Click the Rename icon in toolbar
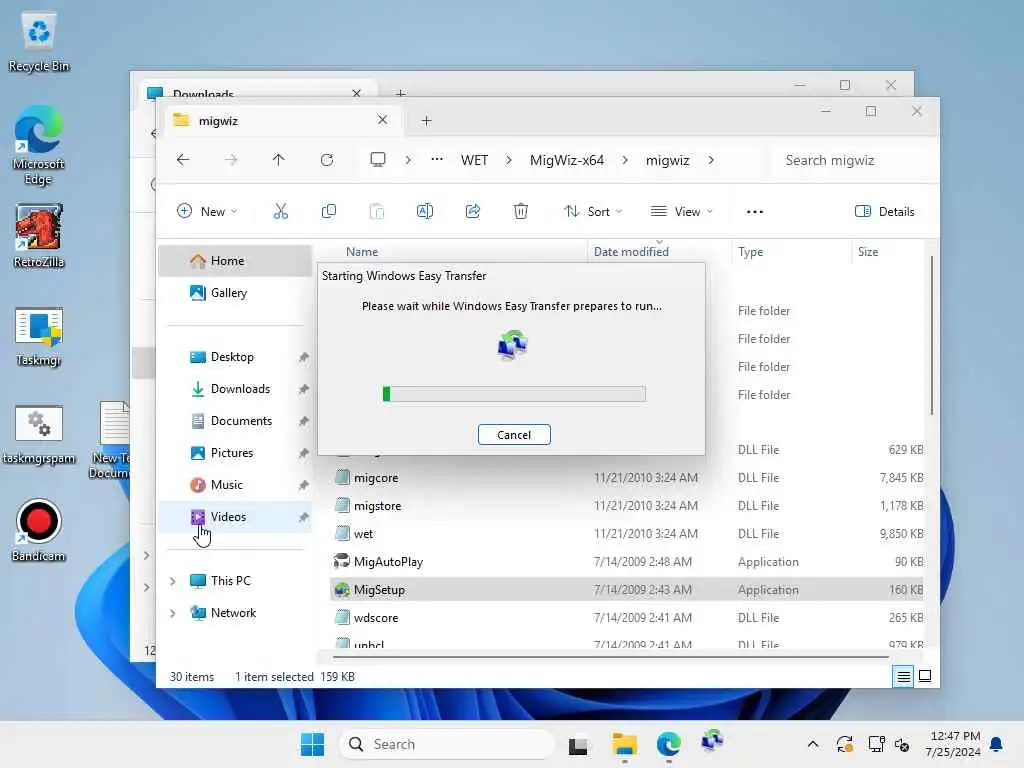Image resolution: width=1024 pixels, height=768 pixels. pos(424,211)
